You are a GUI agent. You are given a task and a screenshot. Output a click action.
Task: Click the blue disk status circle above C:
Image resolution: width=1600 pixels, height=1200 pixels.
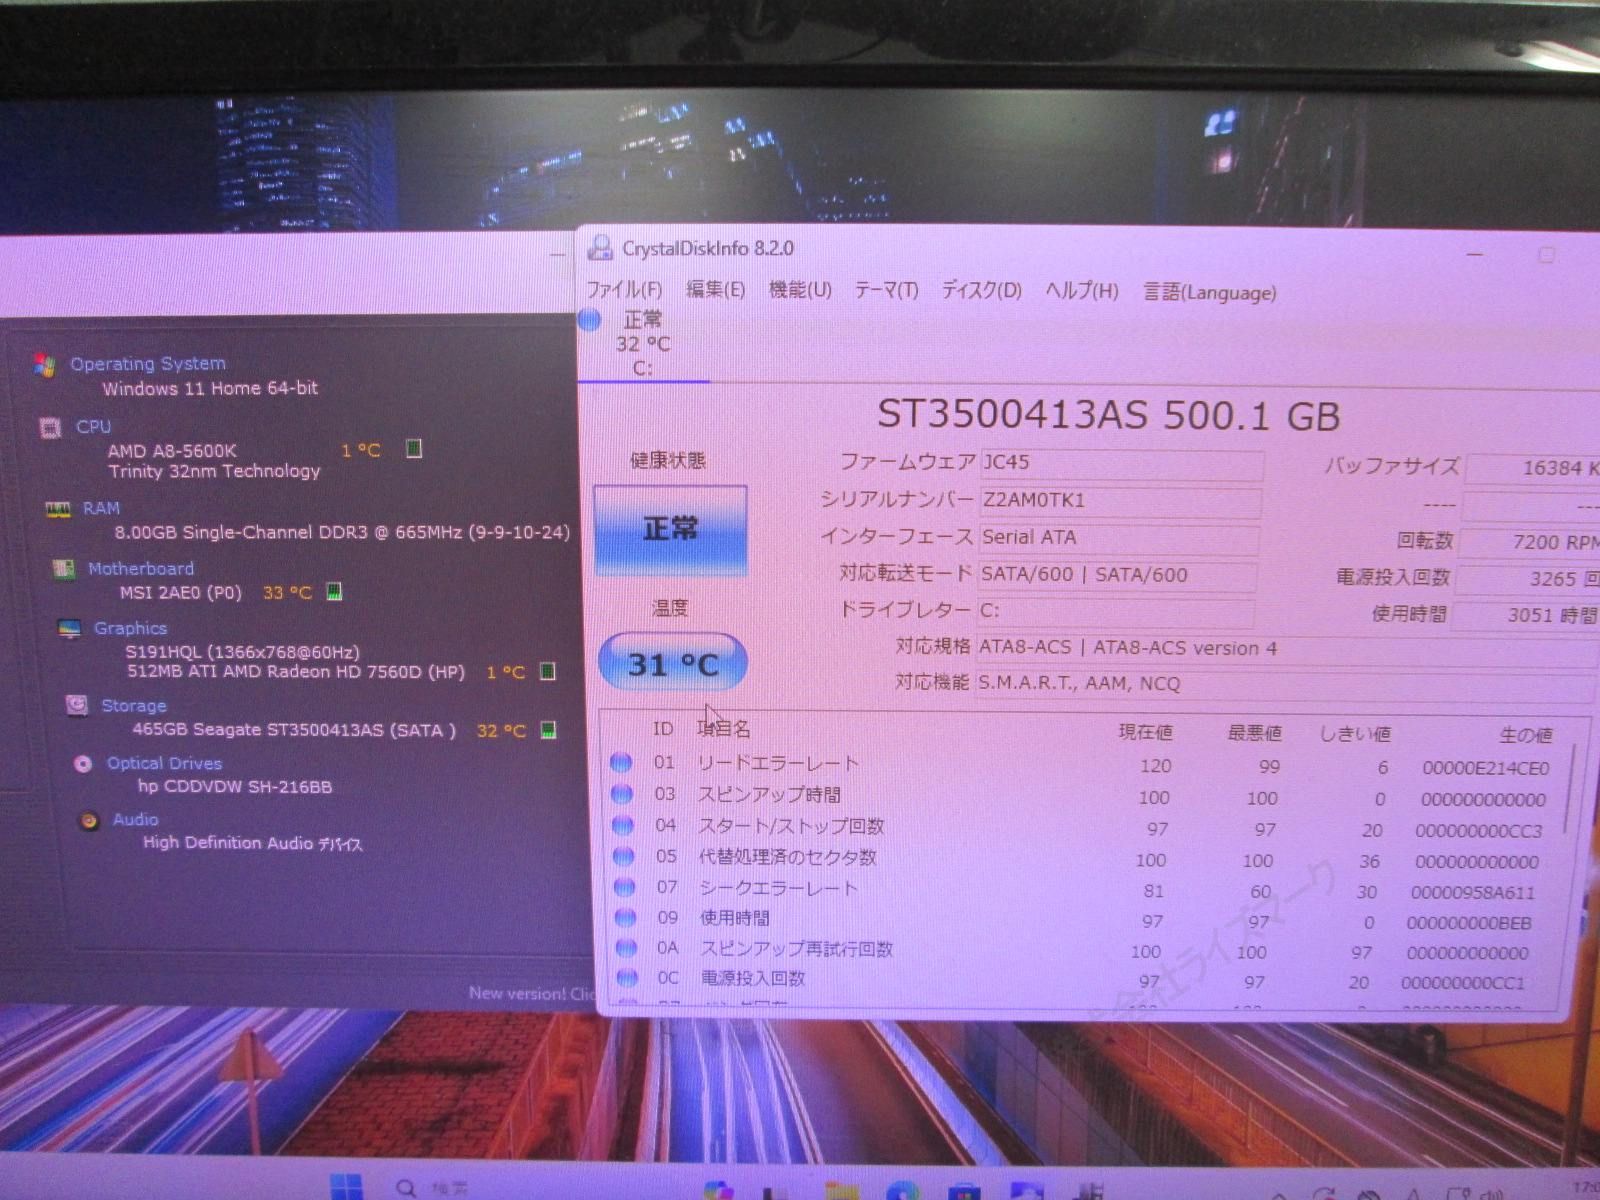(x=589, y=320)
